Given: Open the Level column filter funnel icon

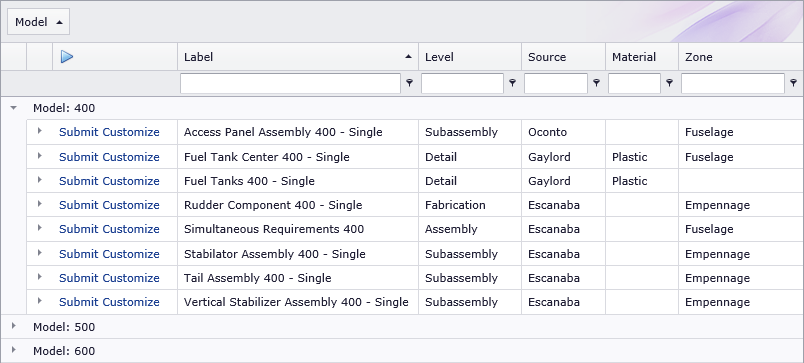Looking at the screenshot, I should [x=512, y=83].
